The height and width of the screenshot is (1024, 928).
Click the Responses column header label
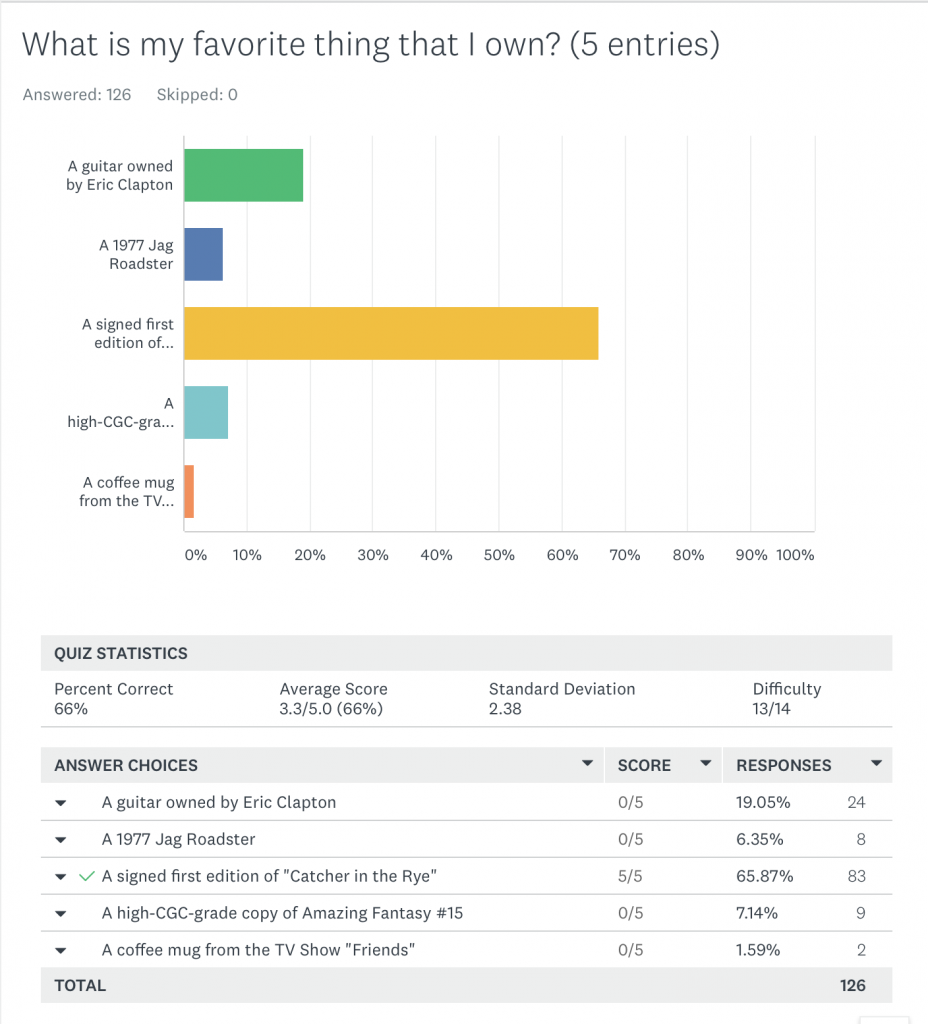coord(783,765)
